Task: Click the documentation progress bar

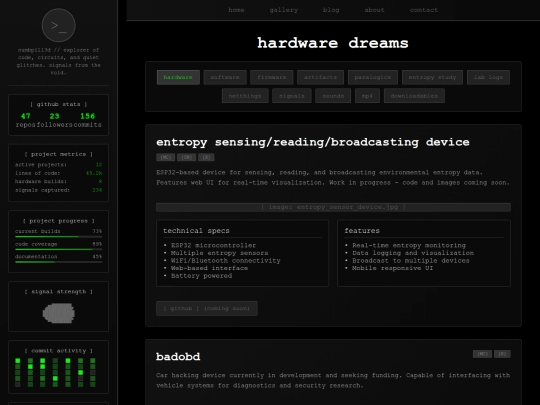Action: pyautogui.click(x=59, y=262)
